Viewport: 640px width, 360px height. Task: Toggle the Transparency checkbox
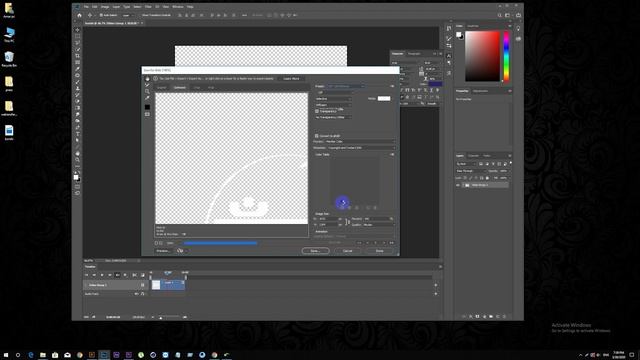pyautogui.click(x=317, y=111)
